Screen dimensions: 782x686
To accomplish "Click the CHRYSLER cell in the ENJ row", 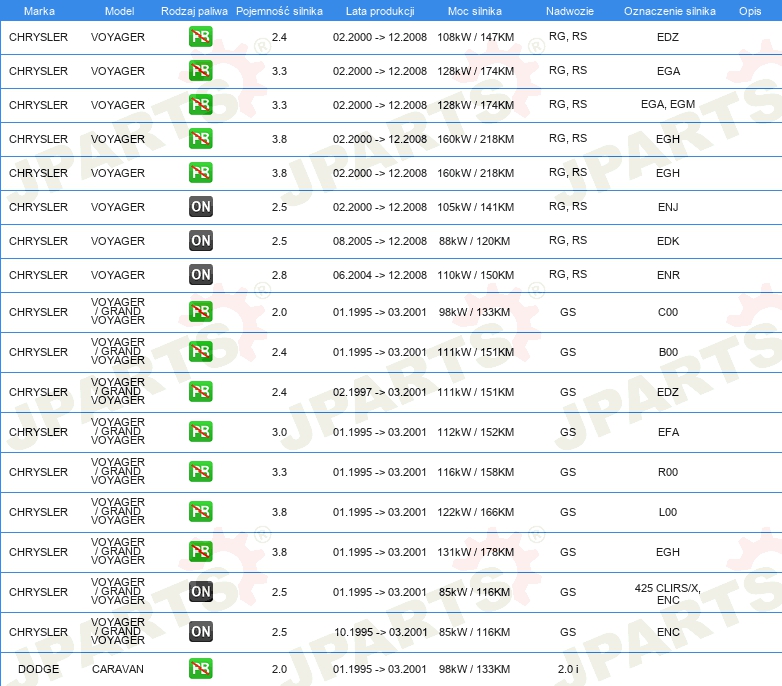I will point(38,207).
